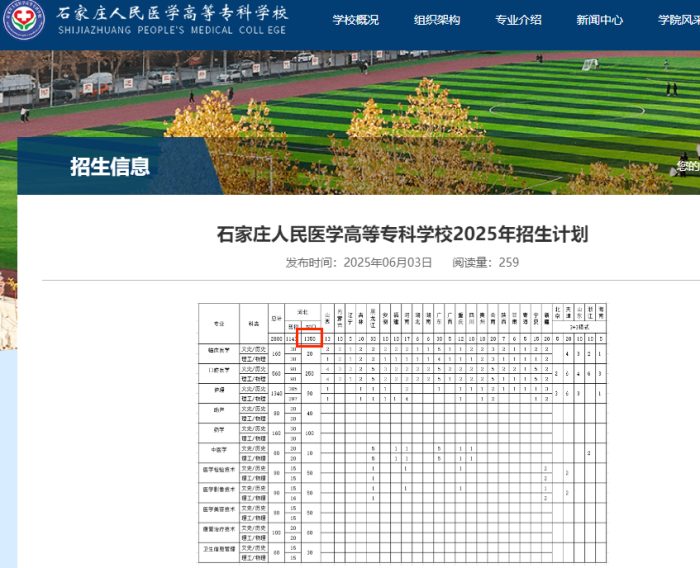Viewport: 700px width, 568px height.
Task: Click the 医学检验技术 row label in table
Action: click(219, 469)
